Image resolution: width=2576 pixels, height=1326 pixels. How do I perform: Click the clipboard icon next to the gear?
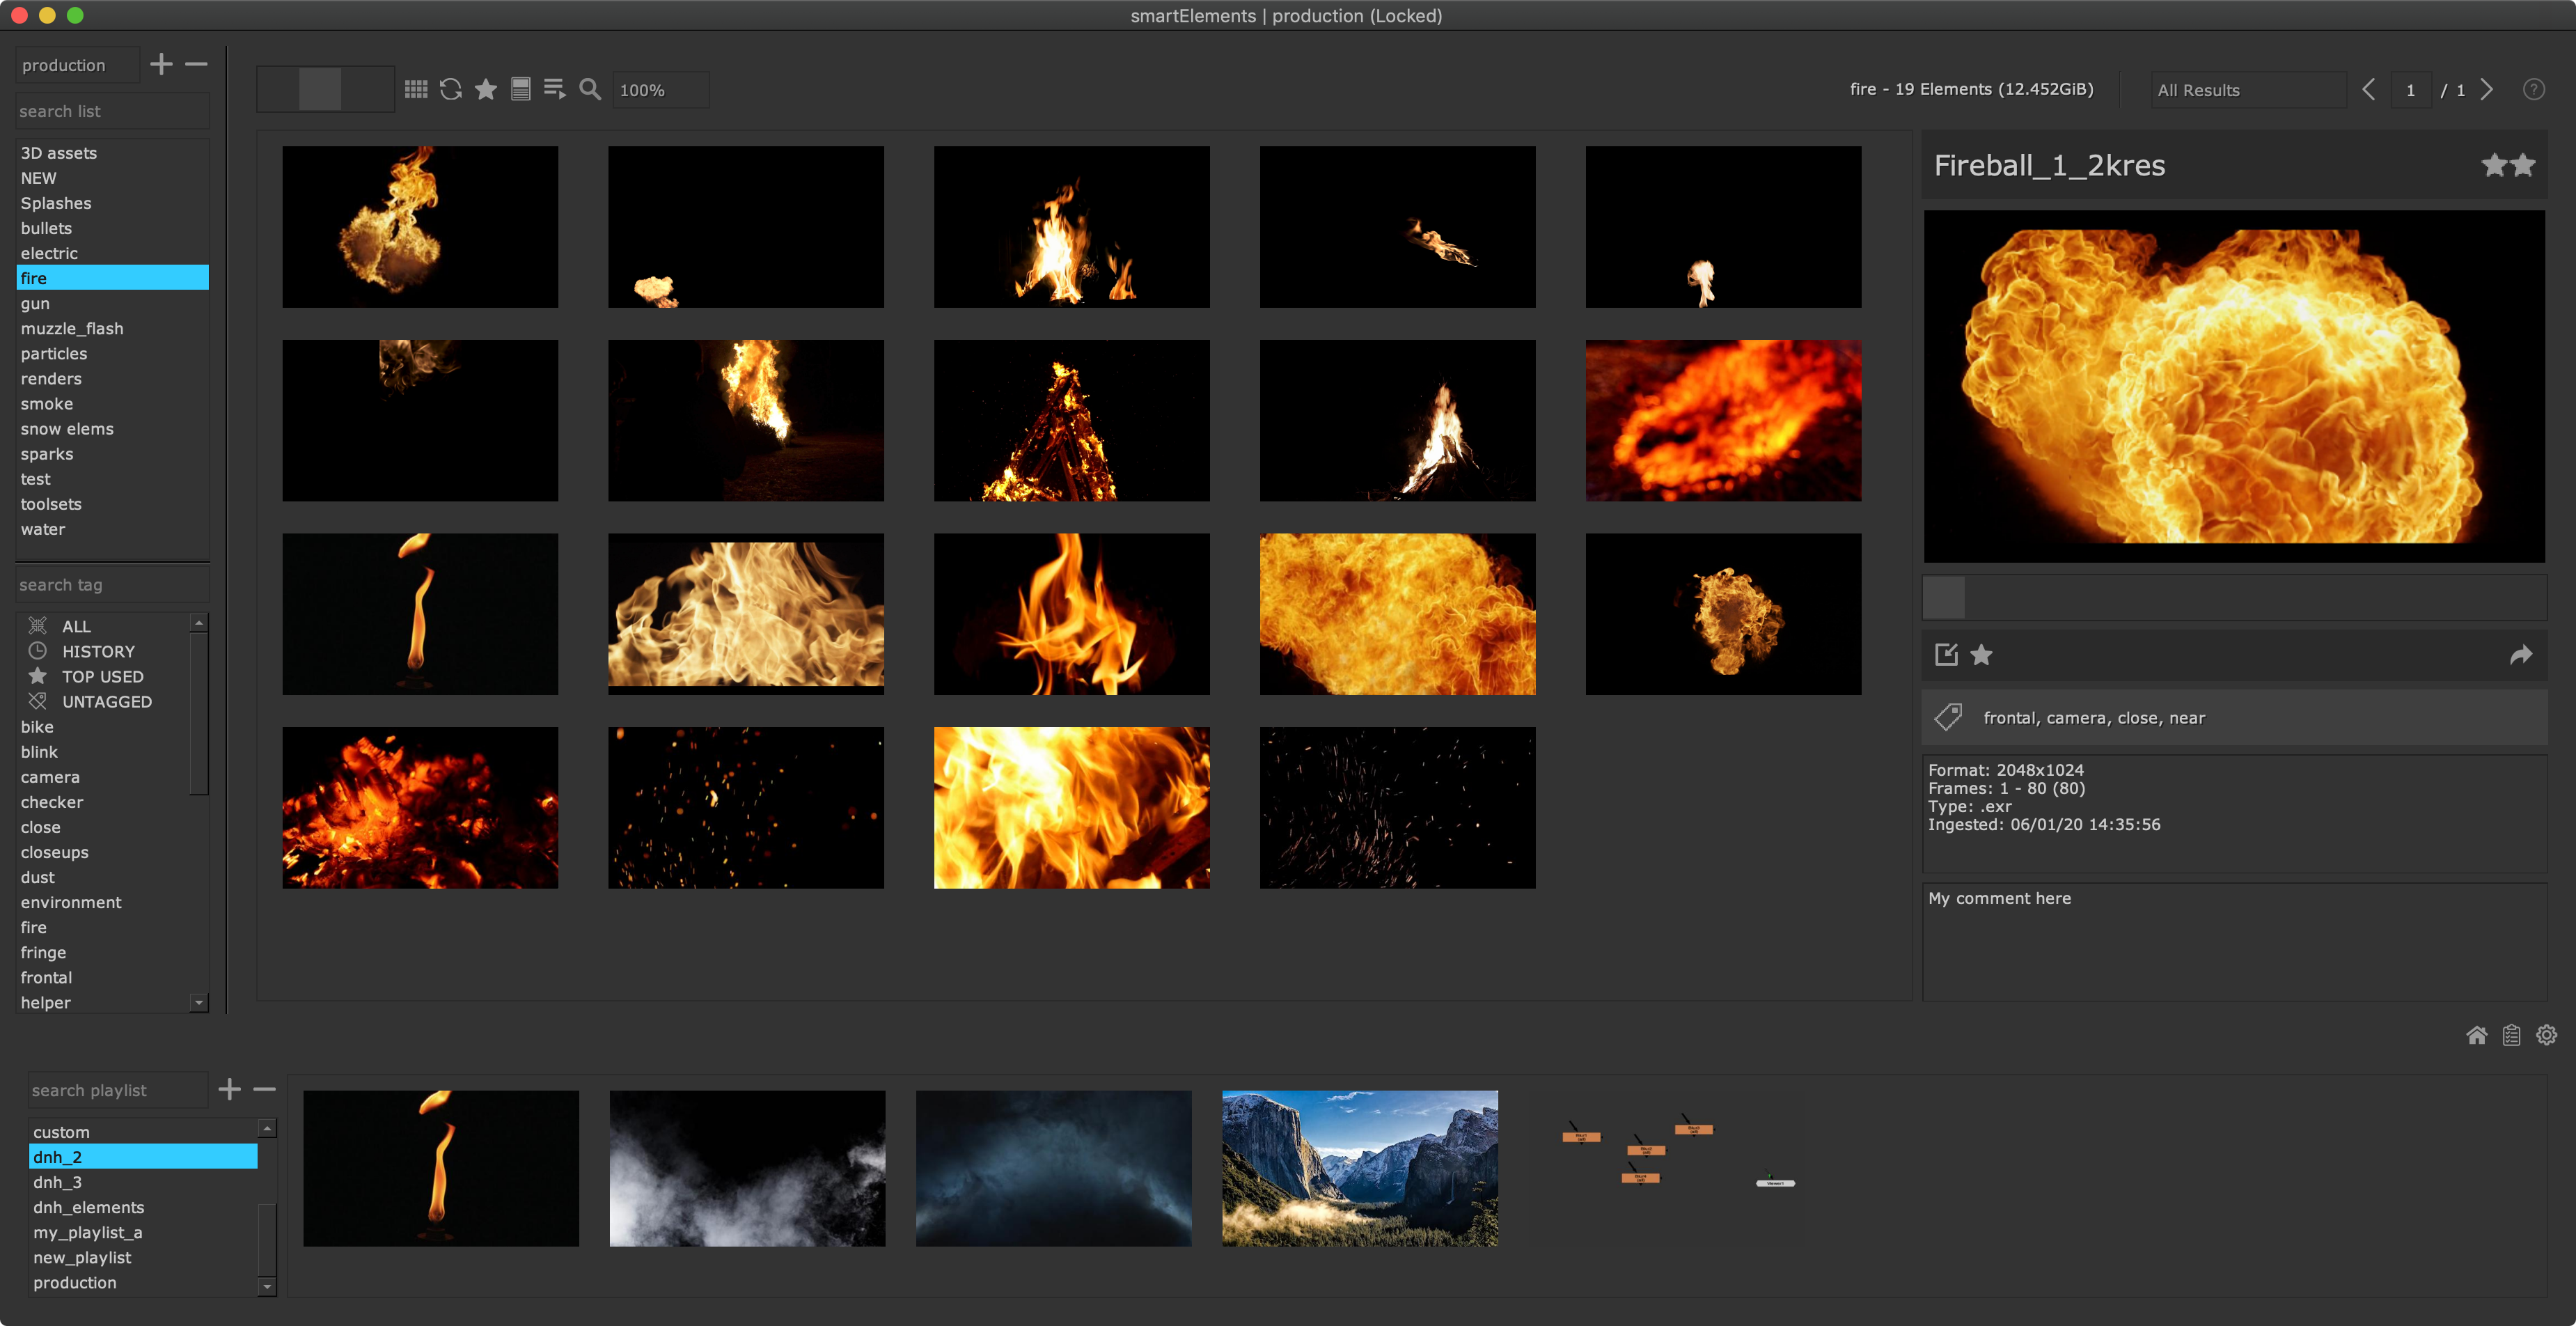pyautogui.click(x=2511, y=1035)
